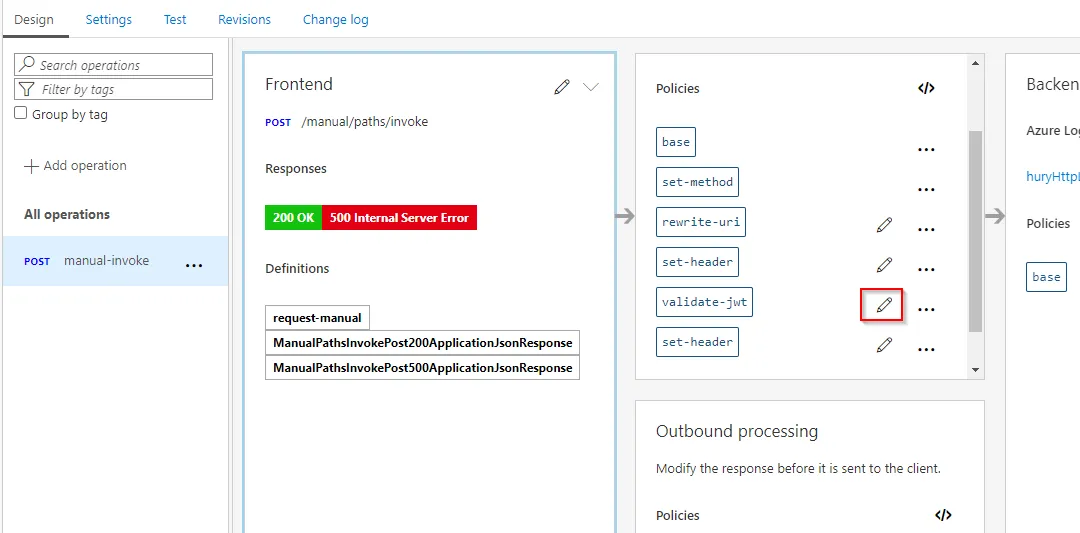Select the manual-invoke POST operation
Viewport: 1080px width, 533px height.
coord(106,261)
